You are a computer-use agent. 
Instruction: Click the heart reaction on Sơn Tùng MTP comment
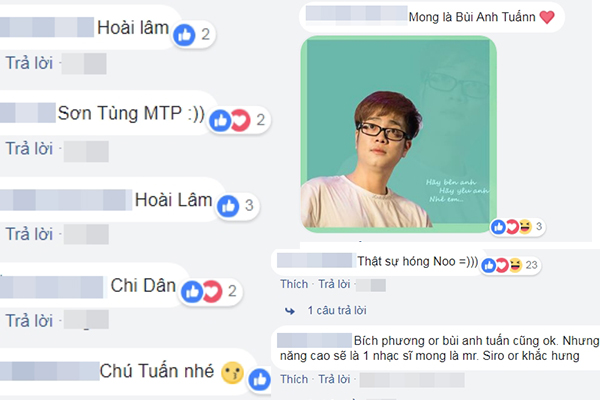pyautogui.click(x=241, y=121)
